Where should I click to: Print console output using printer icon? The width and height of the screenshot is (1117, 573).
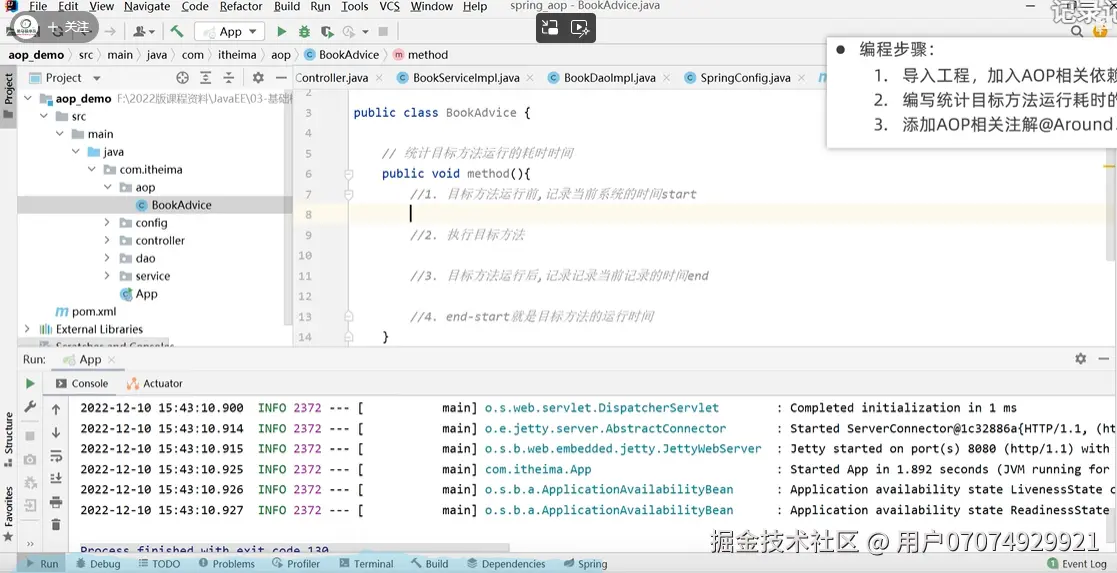point(56,502)
